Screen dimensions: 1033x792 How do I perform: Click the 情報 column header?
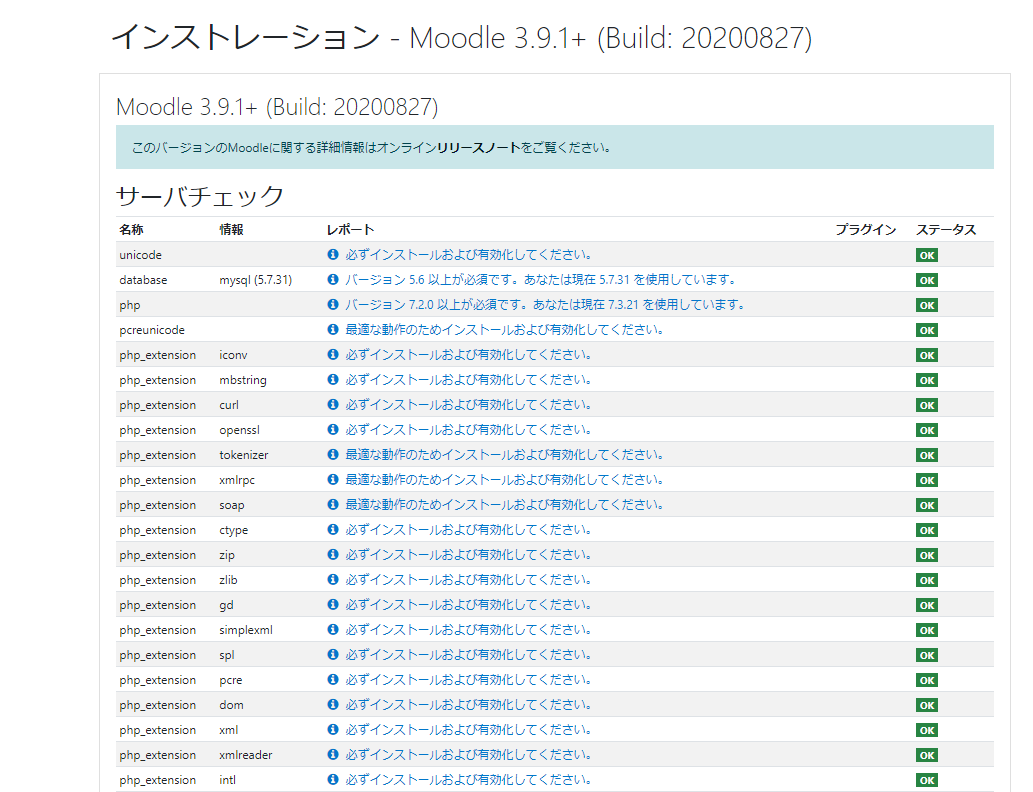pyautogui.click(x=231, y=229)
